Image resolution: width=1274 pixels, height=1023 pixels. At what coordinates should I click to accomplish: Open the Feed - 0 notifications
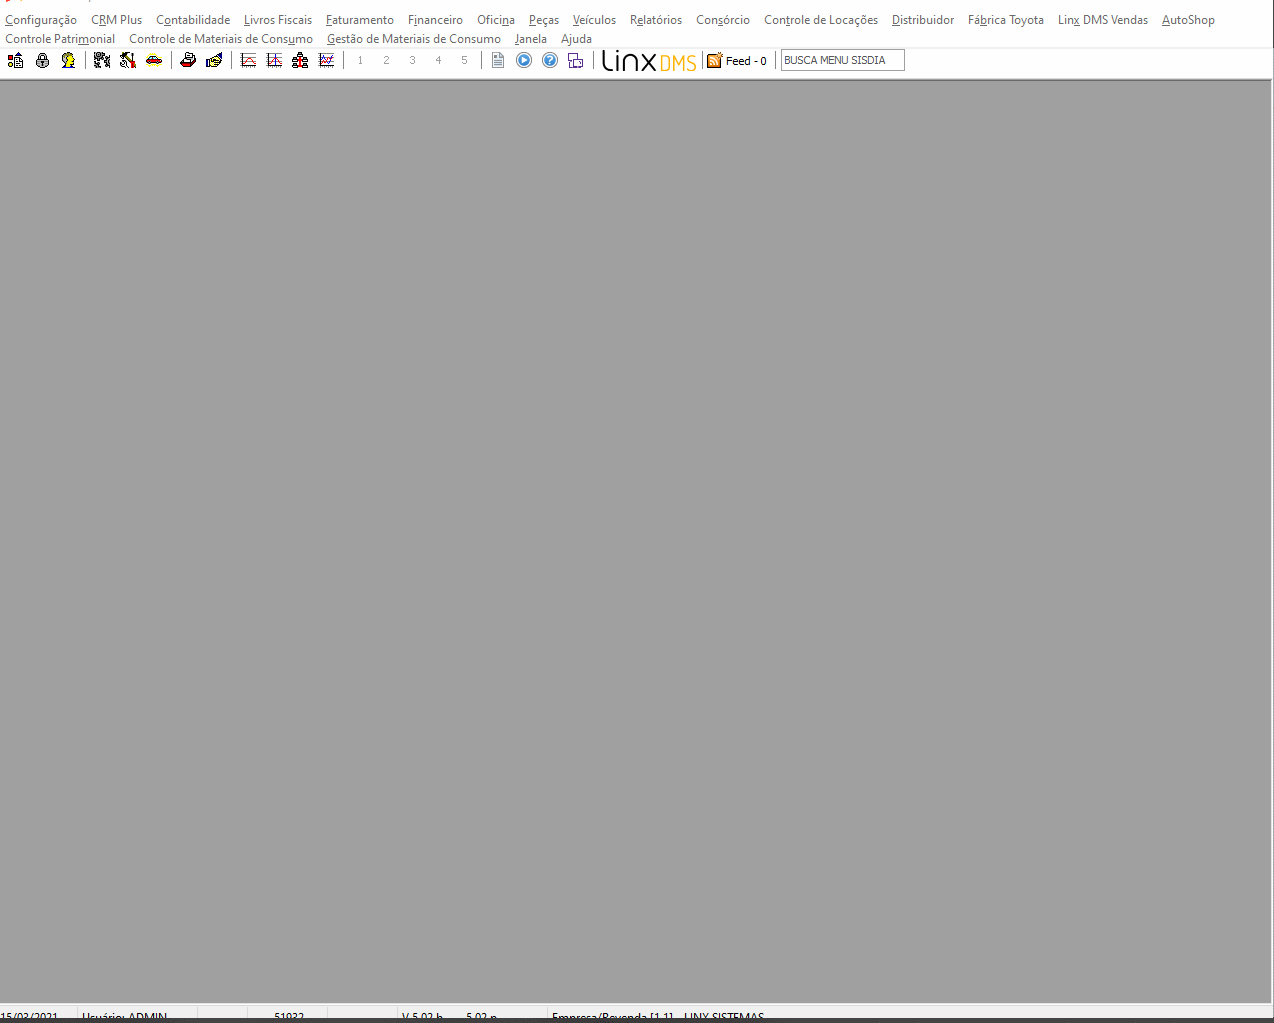pos(746,61)
